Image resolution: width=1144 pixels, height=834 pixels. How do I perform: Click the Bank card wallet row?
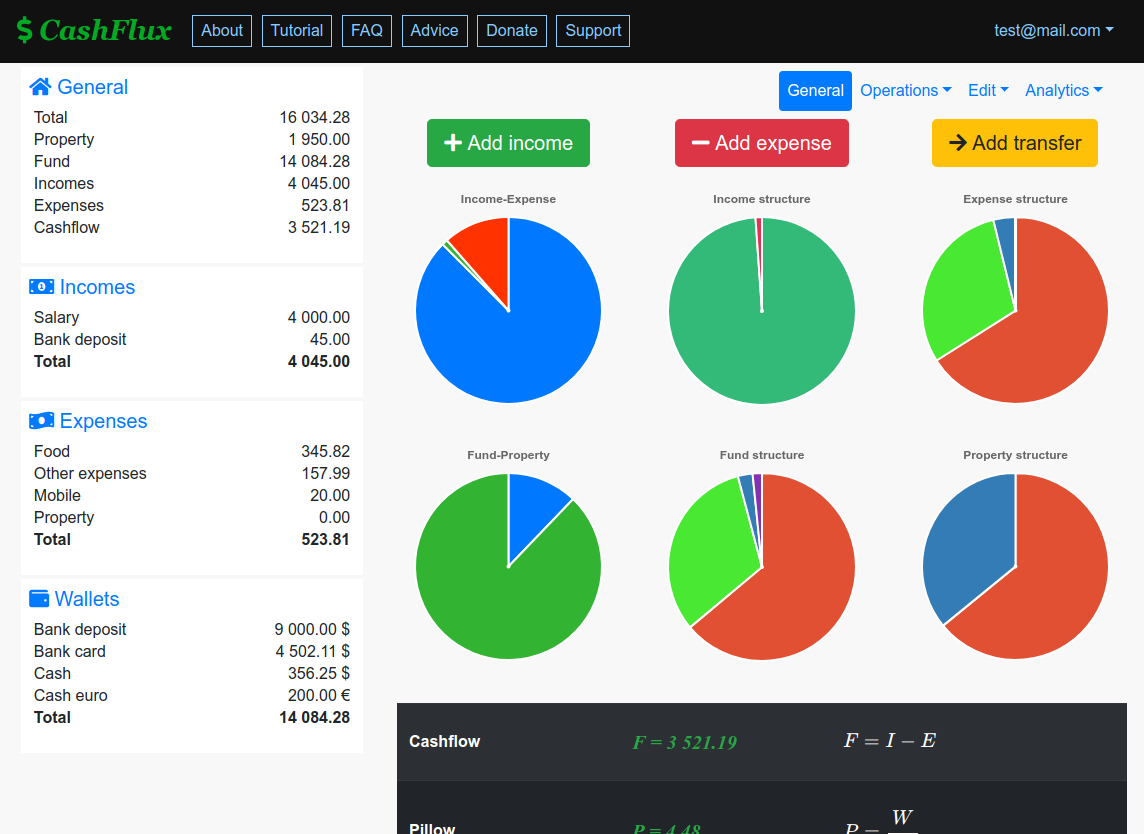[191, 651]
